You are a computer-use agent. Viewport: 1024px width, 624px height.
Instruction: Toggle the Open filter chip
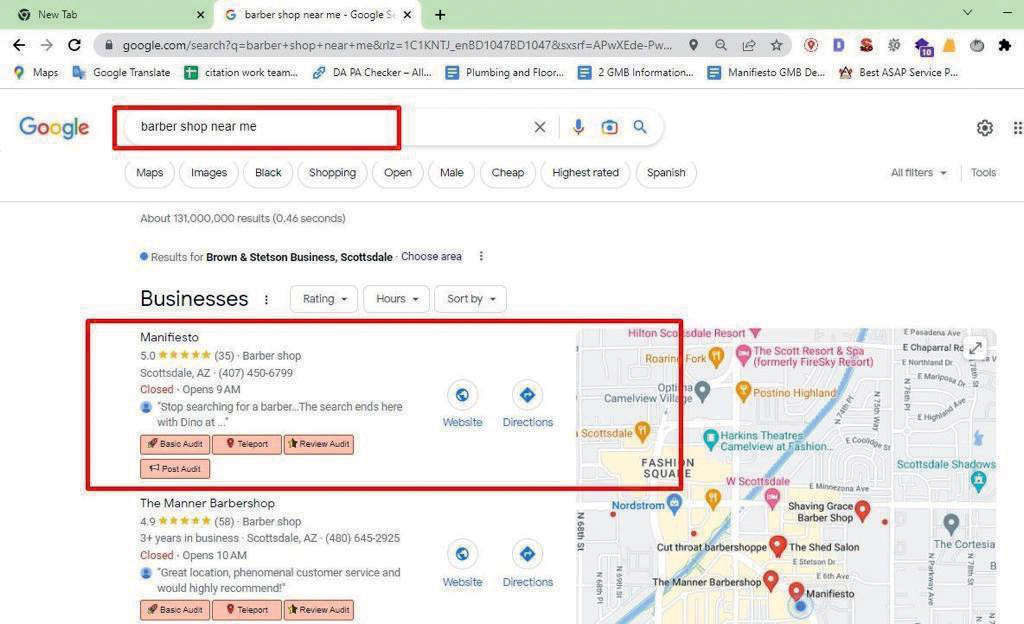(397, 173)
